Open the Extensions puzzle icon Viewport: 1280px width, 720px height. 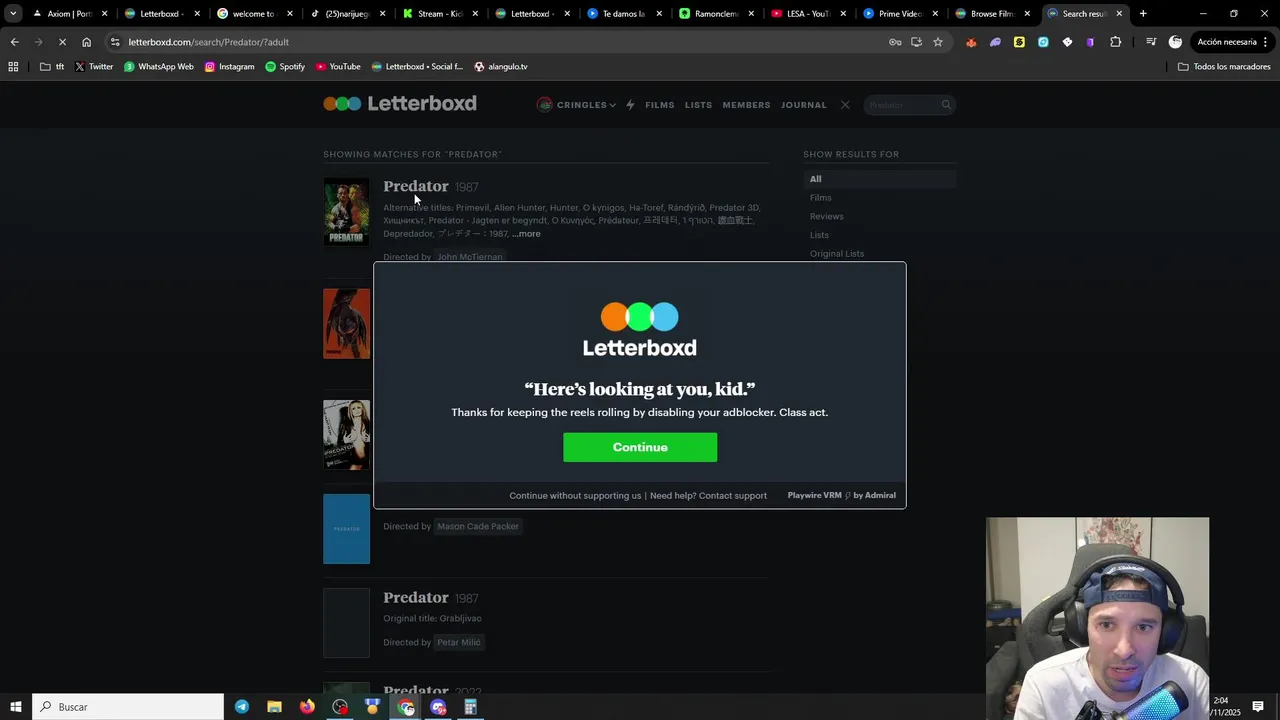[x=1116, y=42]
